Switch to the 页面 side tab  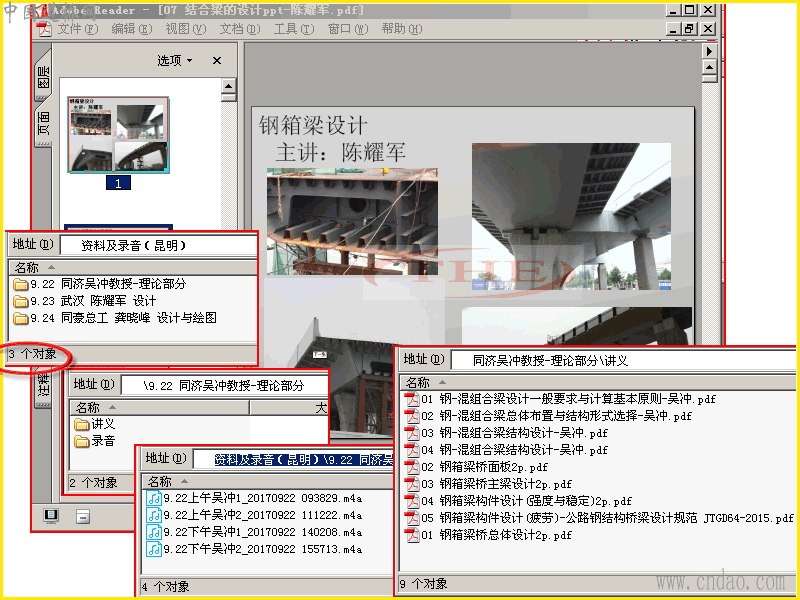(x=44, y=123)
